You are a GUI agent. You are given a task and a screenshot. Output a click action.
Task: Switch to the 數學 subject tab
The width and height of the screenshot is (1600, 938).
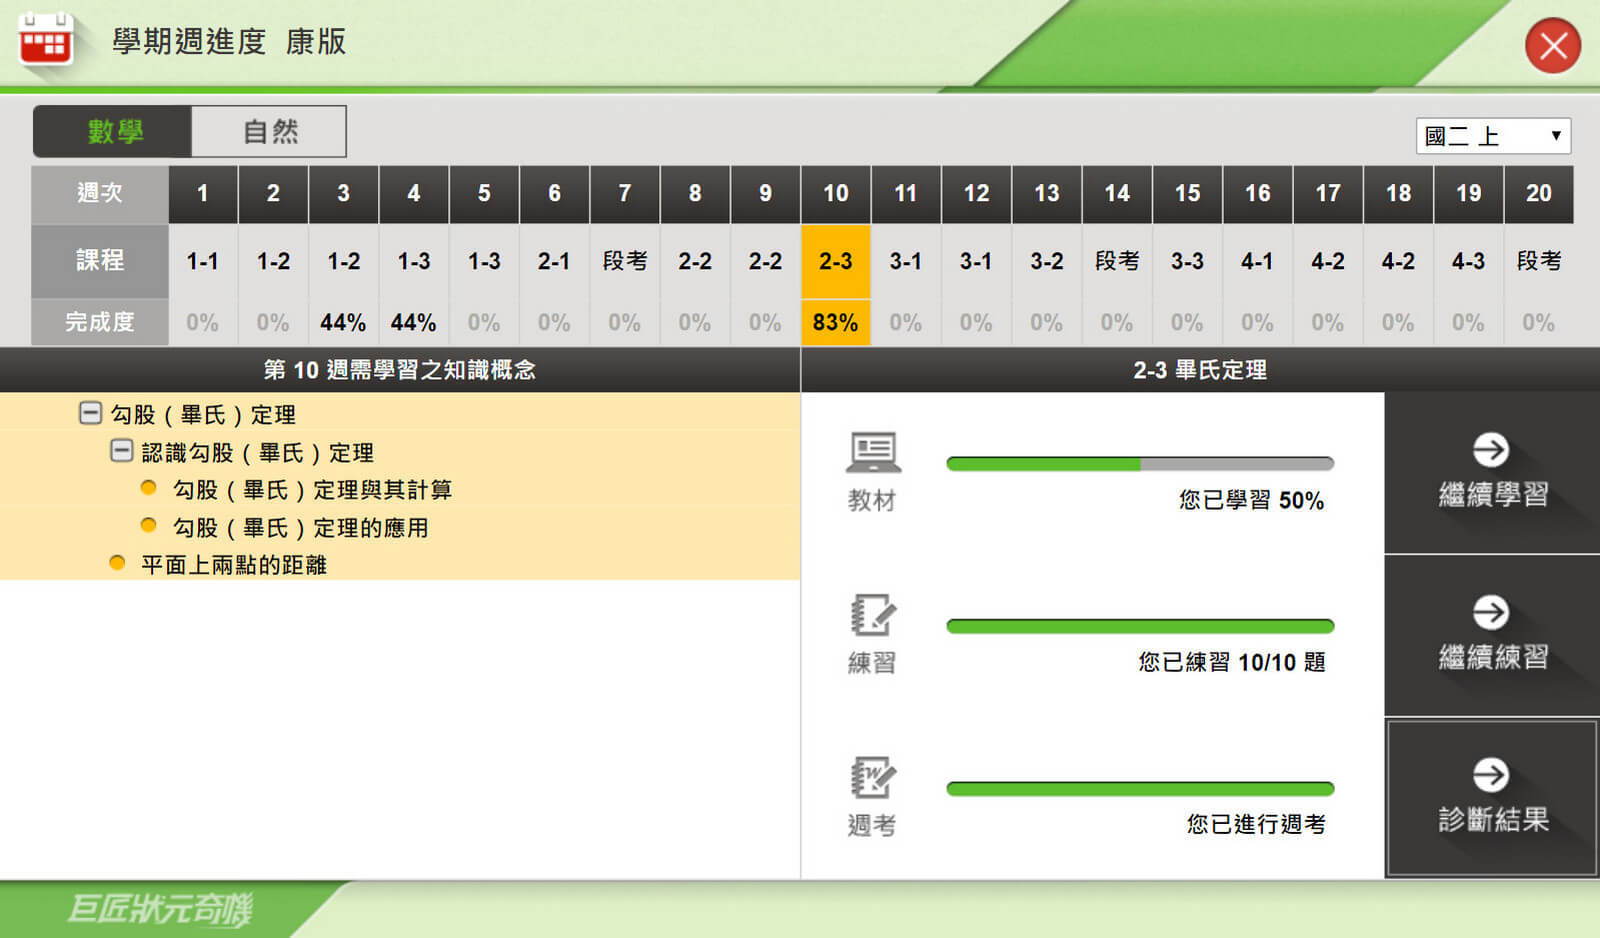[x=112, y=131]
